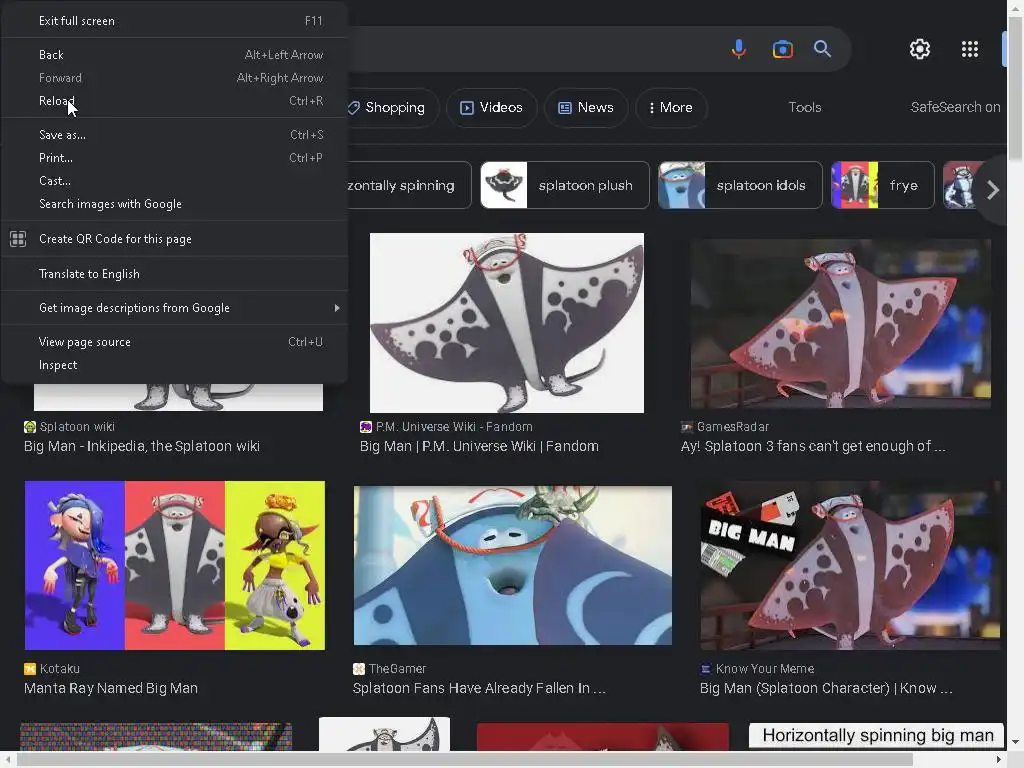
Task: Click the frye suggestion chip
Action: (882, 185)
